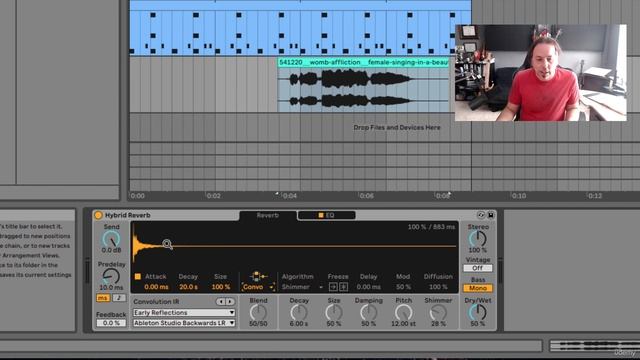Viewport: 640px width, 360px height.
Task: Open the EQ tab
Action: click(x=327, y=215)
